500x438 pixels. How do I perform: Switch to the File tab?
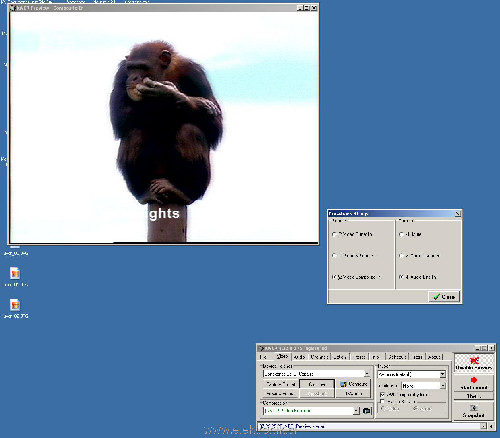(263, 357)
